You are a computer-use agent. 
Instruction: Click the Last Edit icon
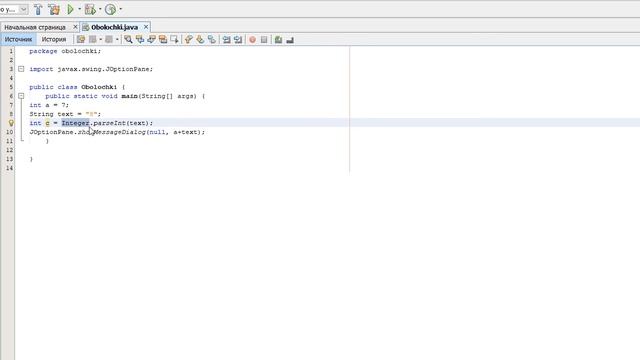(81, 40)
